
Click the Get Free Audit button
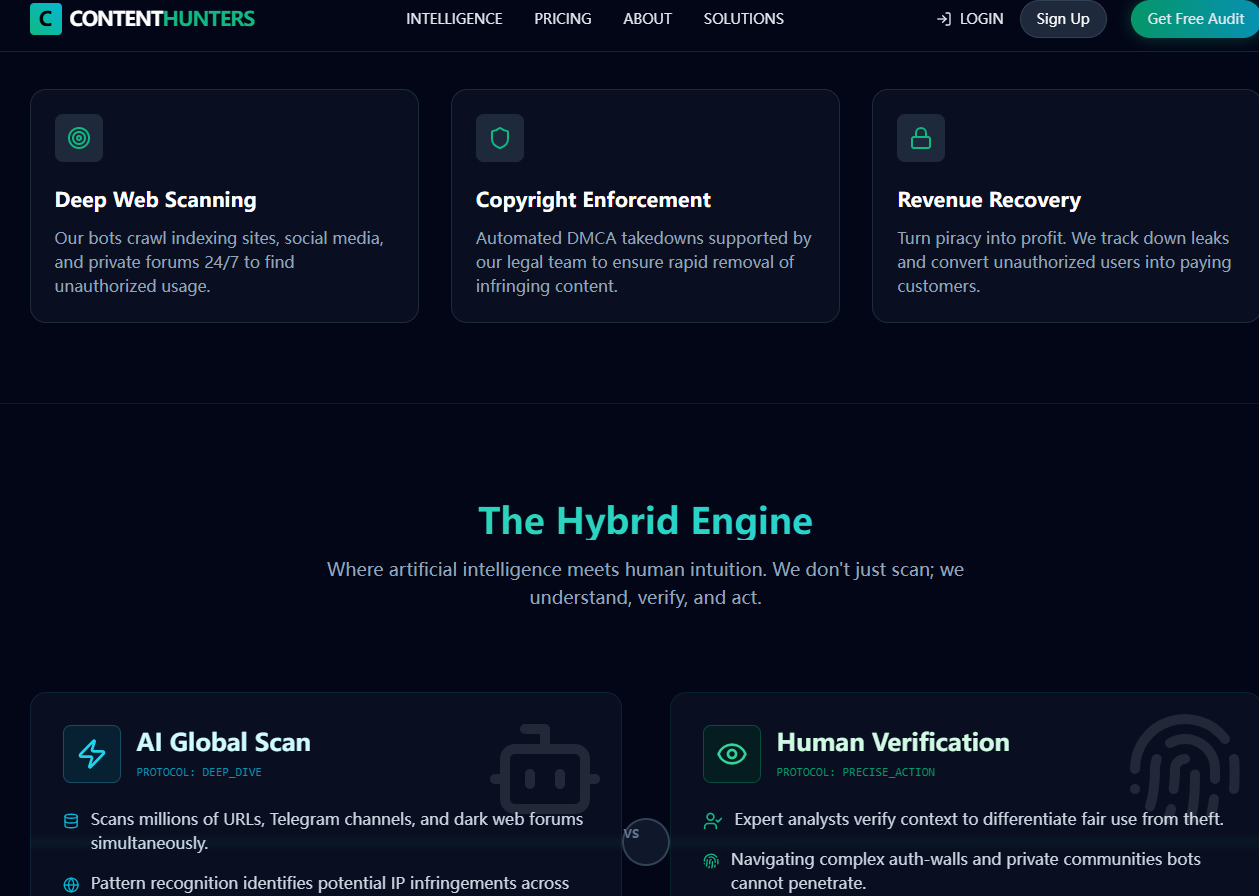tap(1195, 19)
